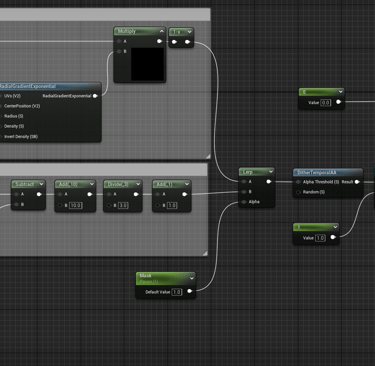Screen dimensions: 375x366
Task: Click input pin A on the Subtract node
Action: [x=17, y=194]
